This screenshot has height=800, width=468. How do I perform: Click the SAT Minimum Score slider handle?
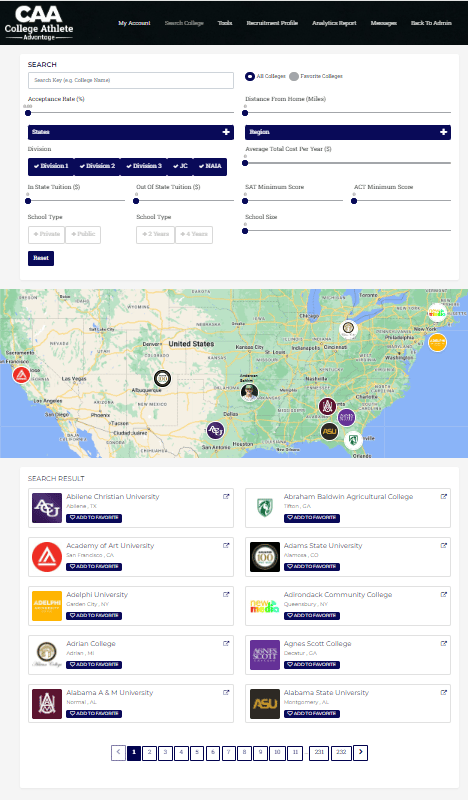245,201
